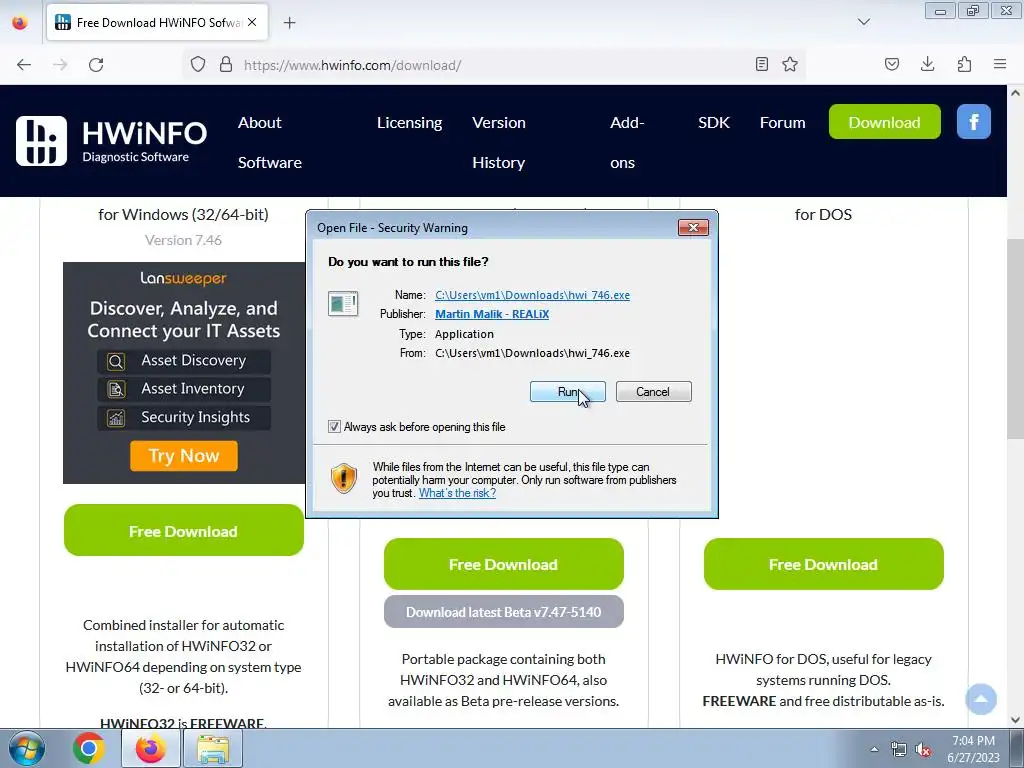Click the shield warning icon in dialog
The height and width of the screenshot is (768, 1024).
click(344, 479)
